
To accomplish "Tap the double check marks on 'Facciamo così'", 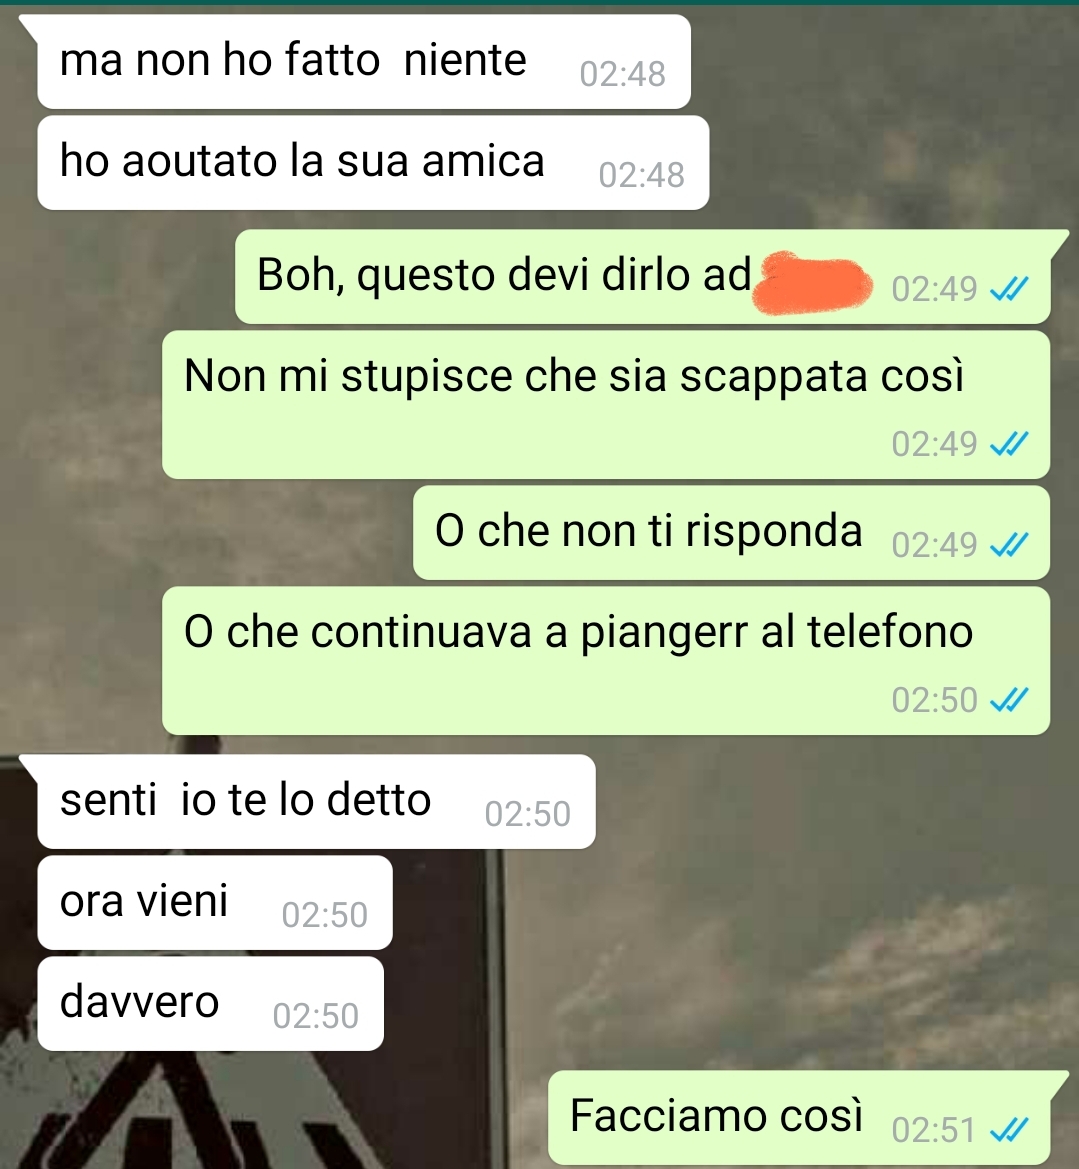I will tap(1009, 1130).
